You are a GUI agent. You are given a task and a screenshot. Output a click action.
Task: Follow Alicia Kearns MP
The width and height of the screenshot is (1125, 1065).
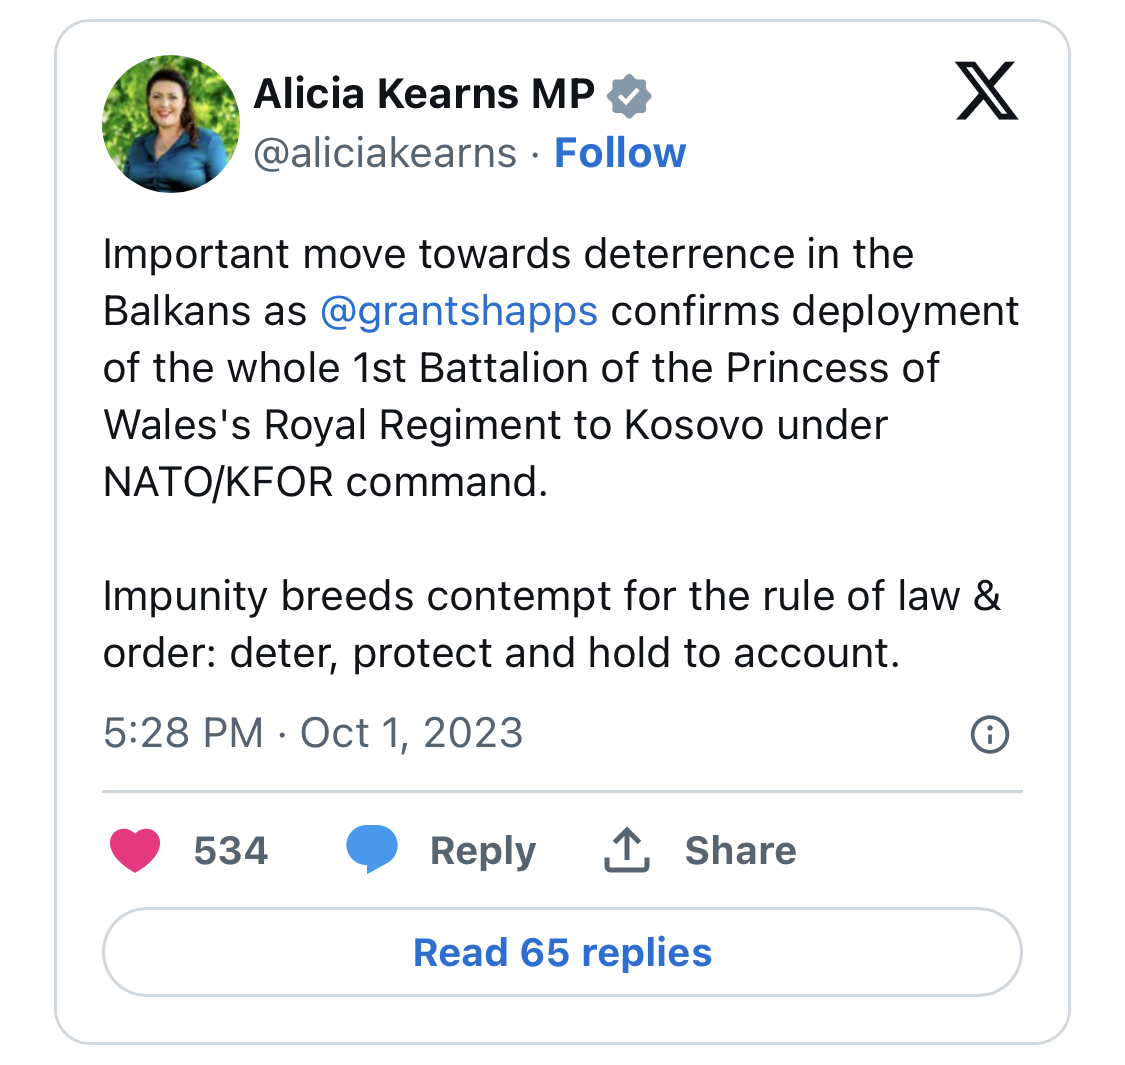[x=620, y=153]
